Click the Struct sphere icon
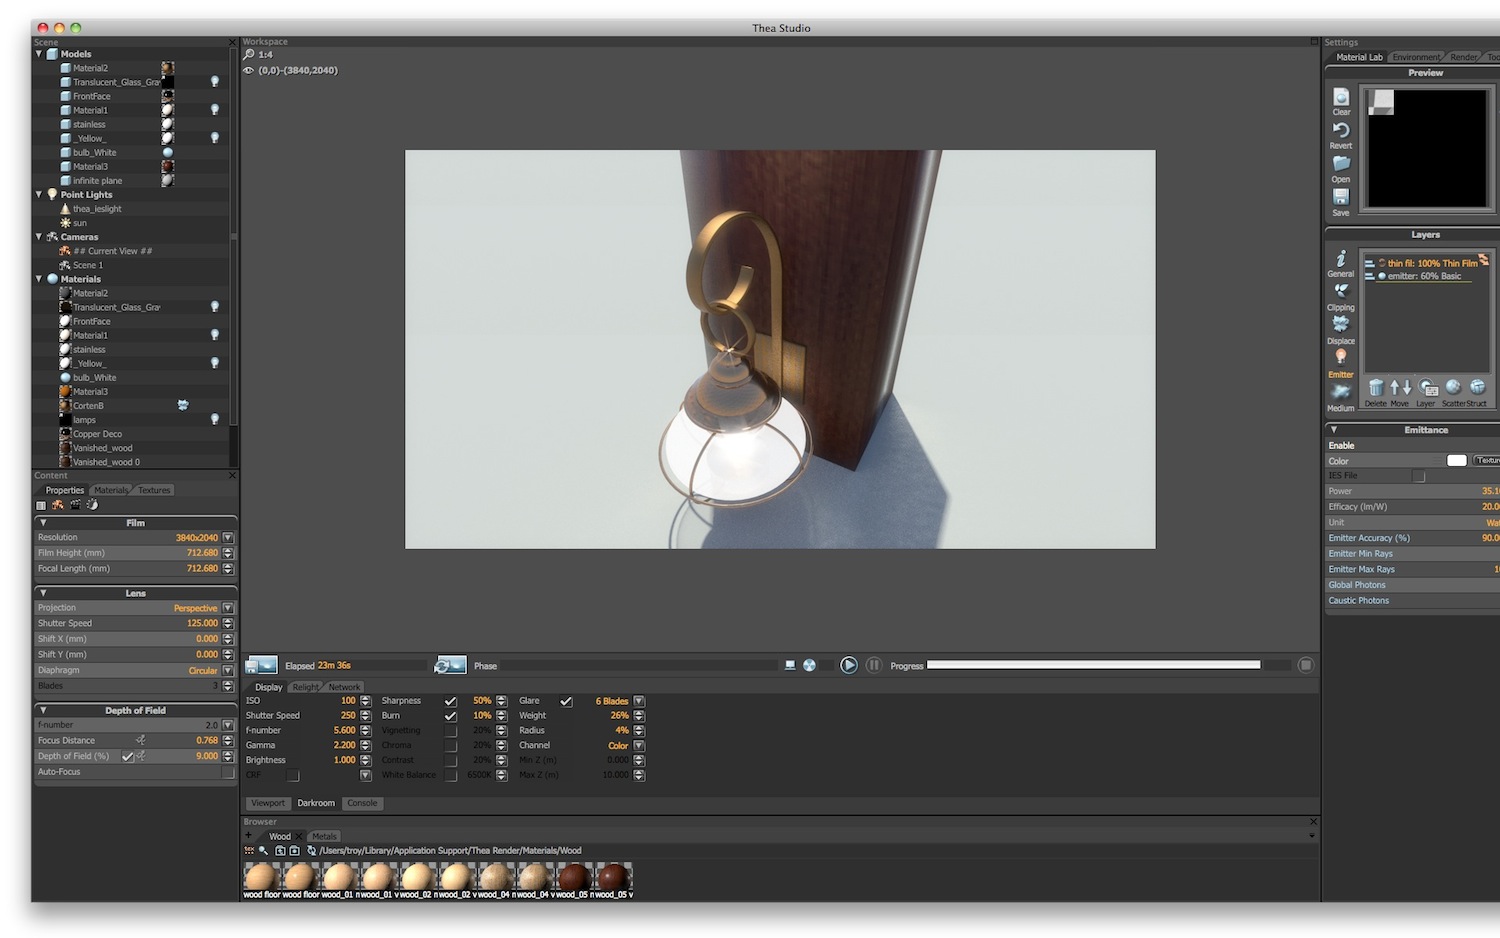This screenshot has height=938, width=1500. click(1478, 387)
